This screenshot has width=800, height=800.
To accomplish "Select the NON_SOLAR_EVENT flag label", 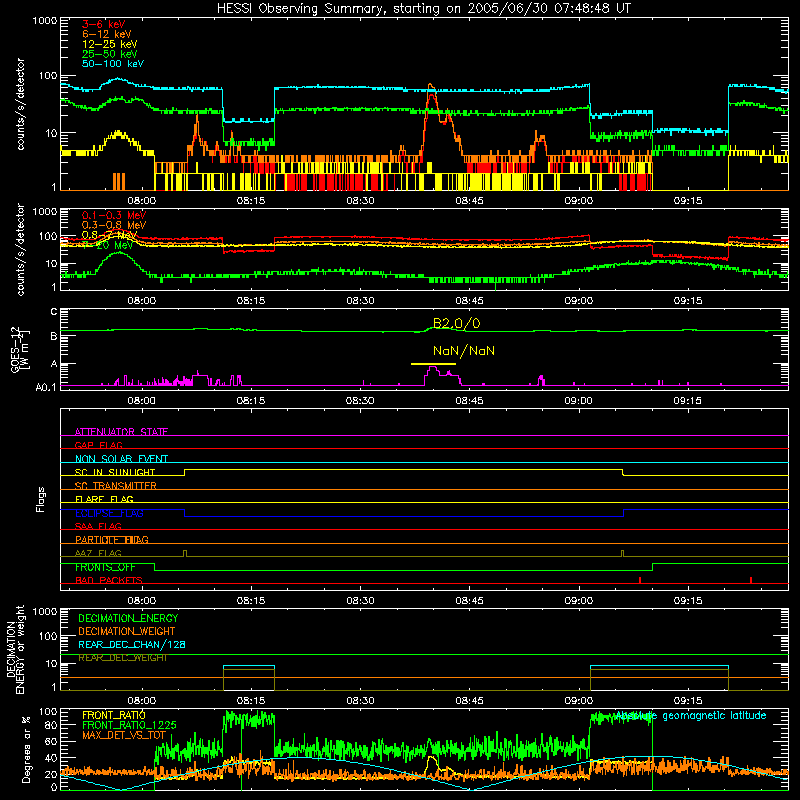I will (121, 459).
